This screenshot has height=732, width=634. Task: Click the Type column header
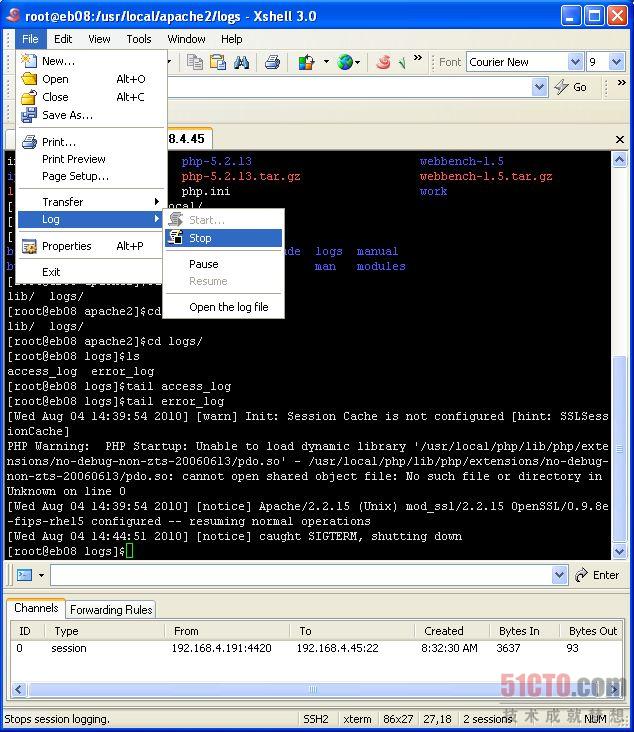coord(105,631)
